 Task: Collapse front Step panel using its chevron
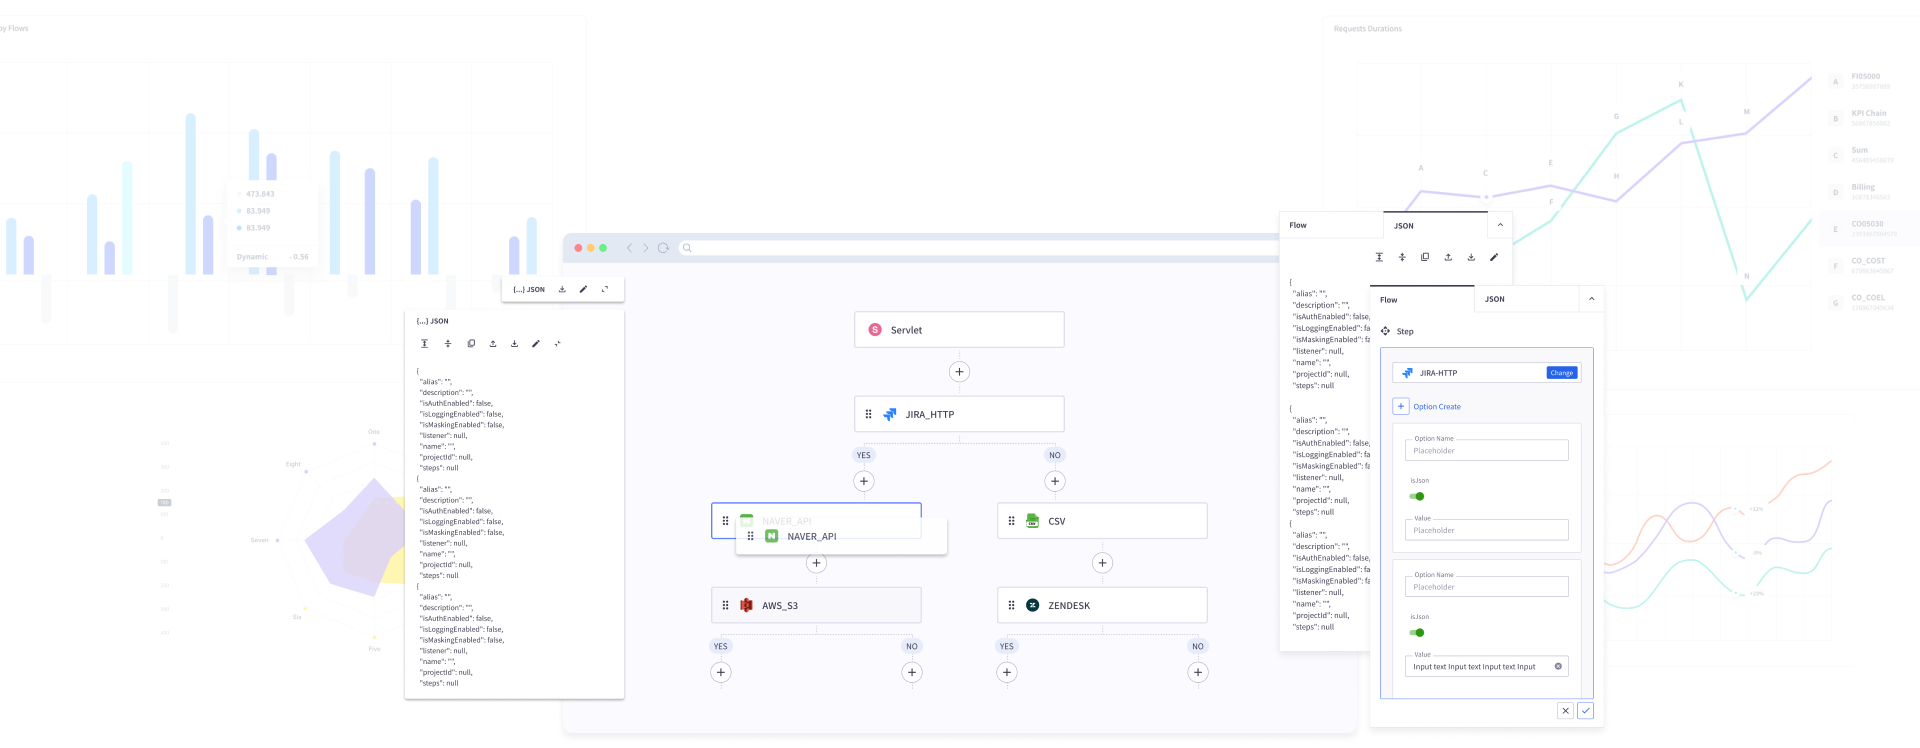click(1591, 299)
